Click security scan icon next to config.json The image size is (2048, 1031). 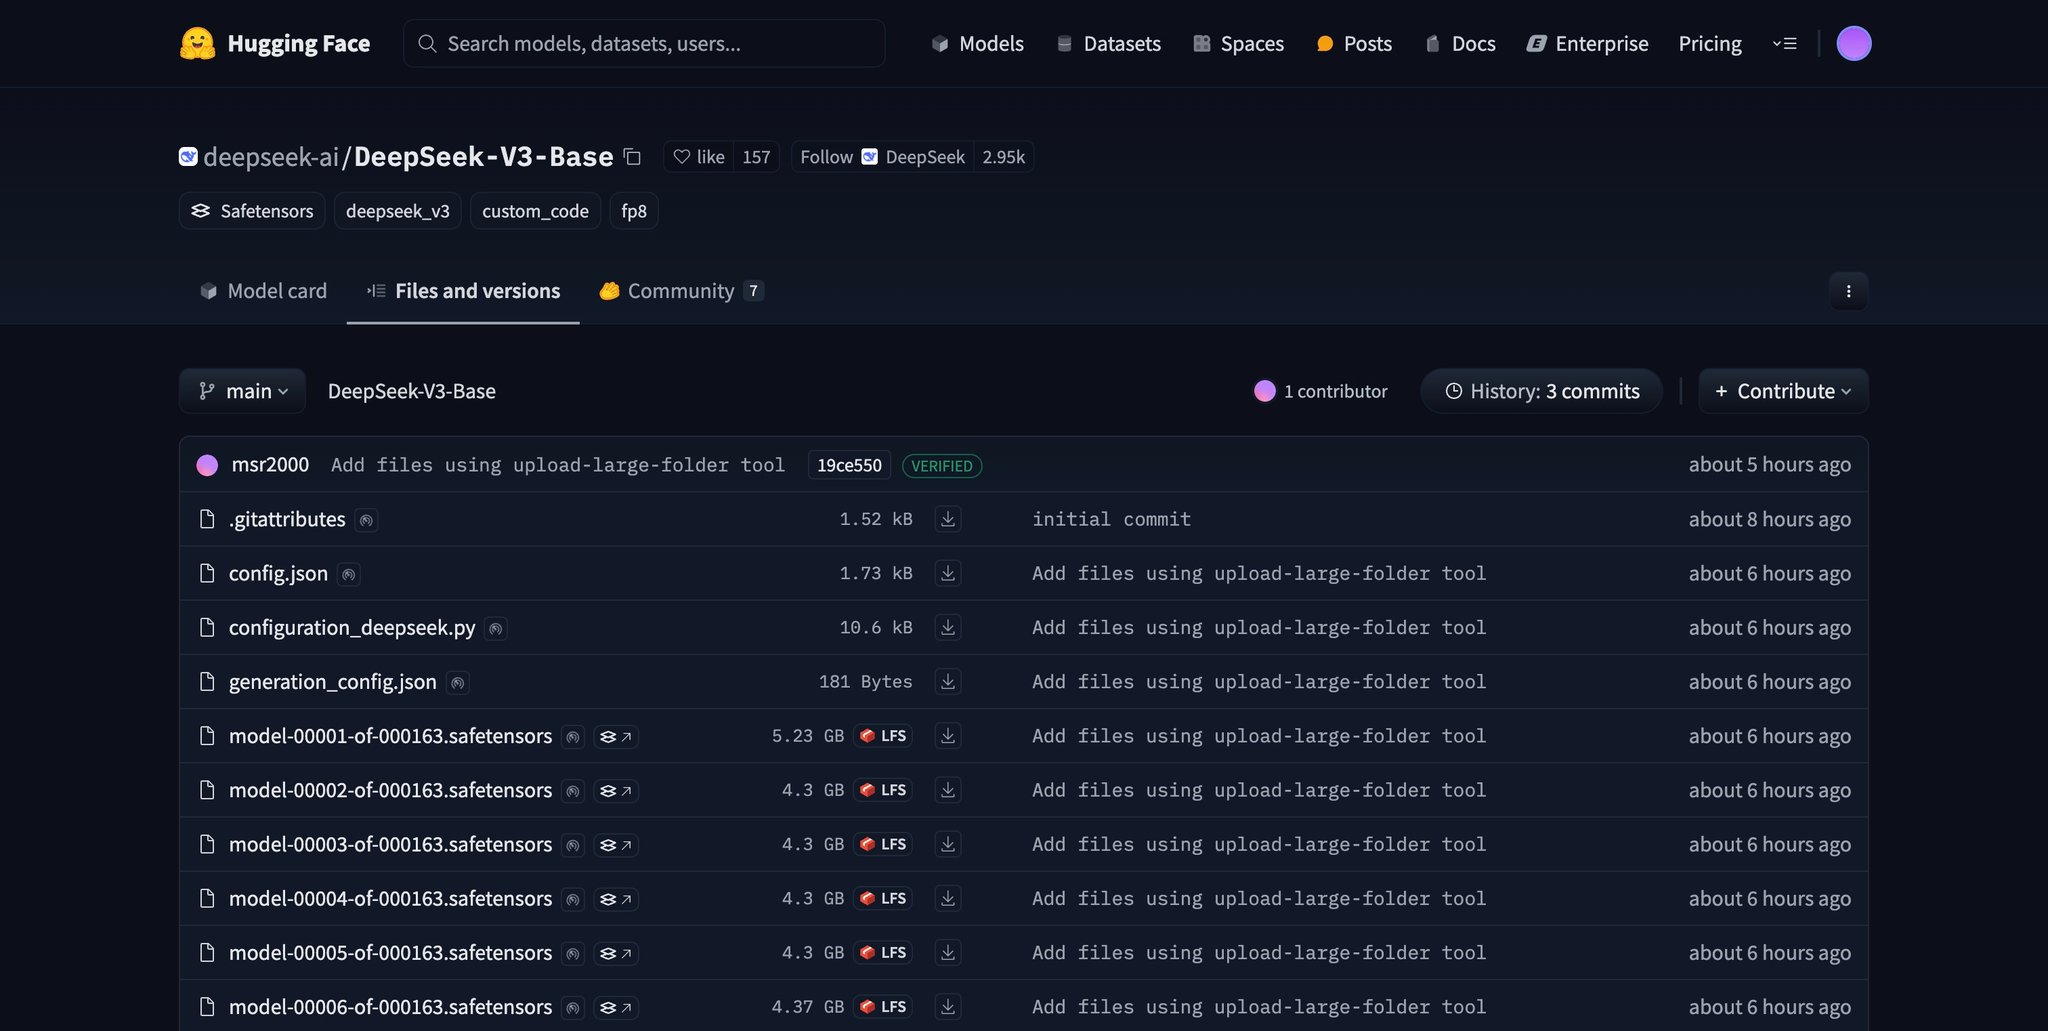348,574
